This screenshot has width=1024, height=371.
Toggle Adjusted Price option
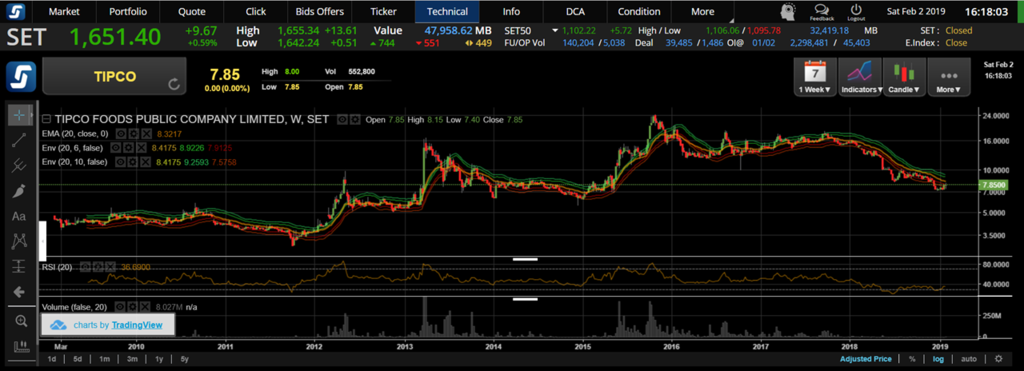coord(866,359)
